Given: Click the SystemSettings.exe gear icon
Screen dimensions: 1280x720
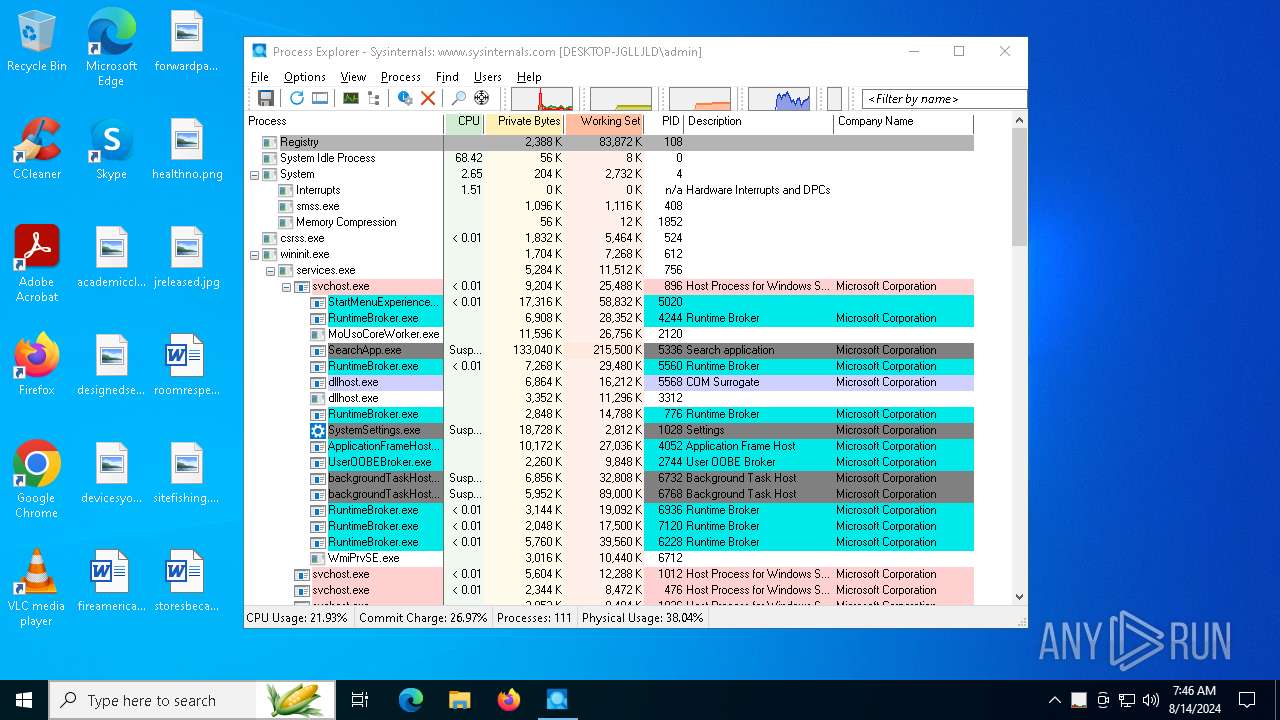Looking at the screenshot, I should point(318,431).
